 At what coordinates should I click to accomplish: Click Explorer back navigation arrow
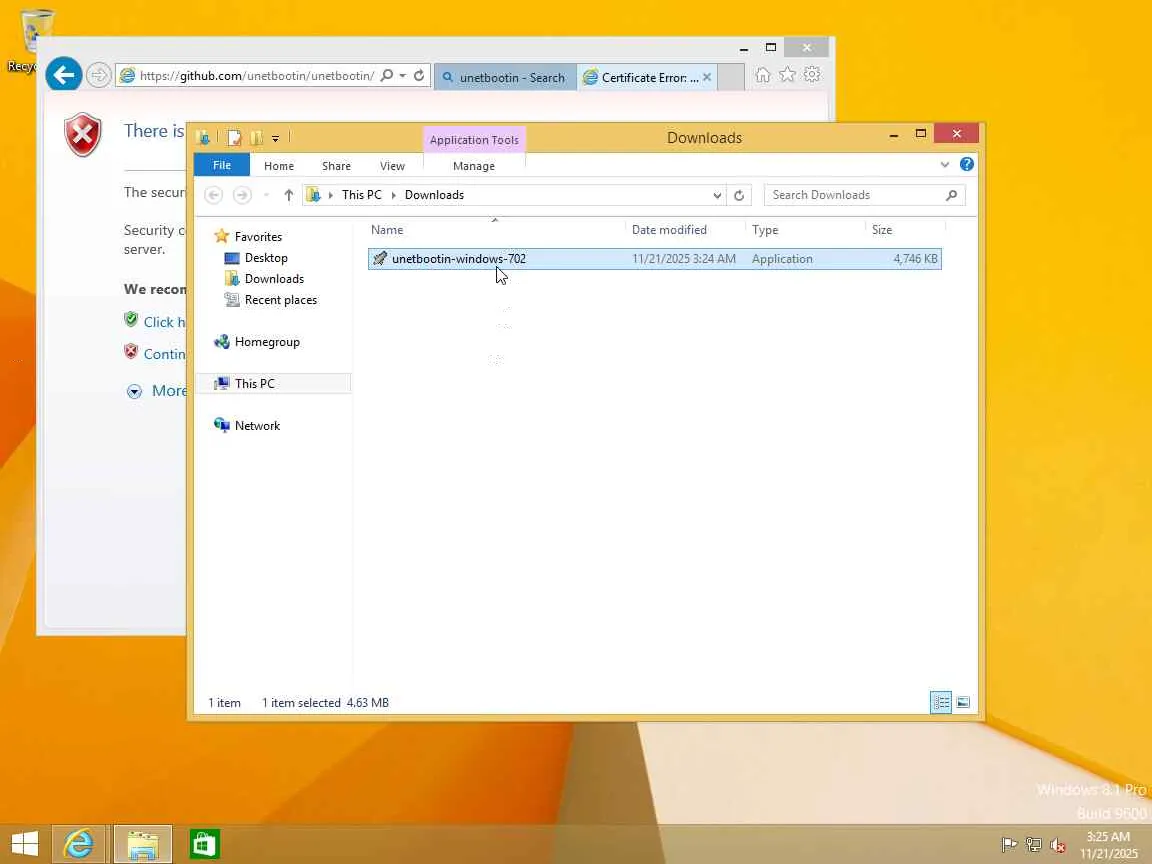tap(214, 195)
